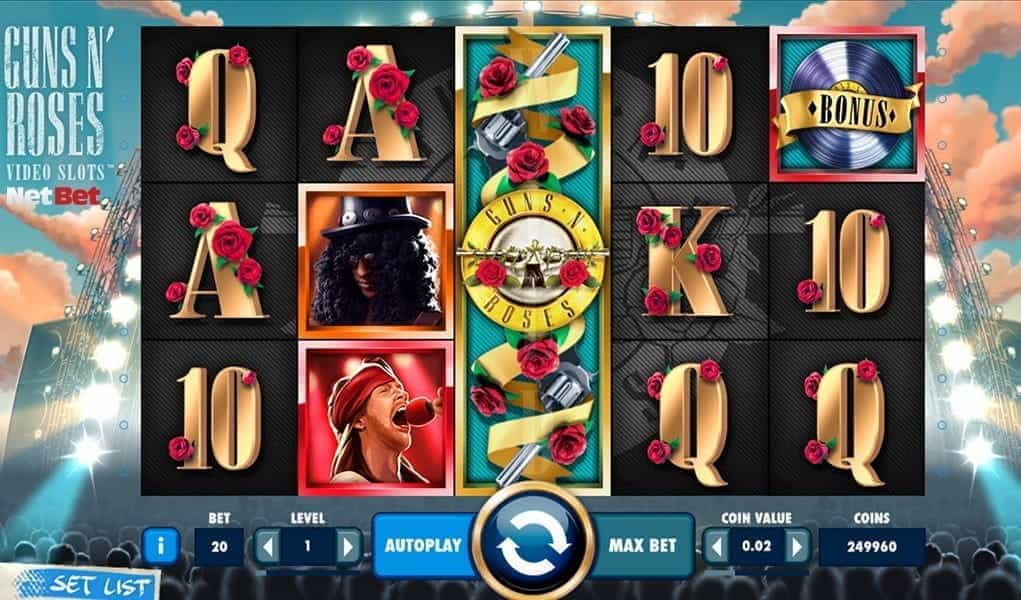Raise the coin value with right arrow
1021x600 pixels.
797,546
